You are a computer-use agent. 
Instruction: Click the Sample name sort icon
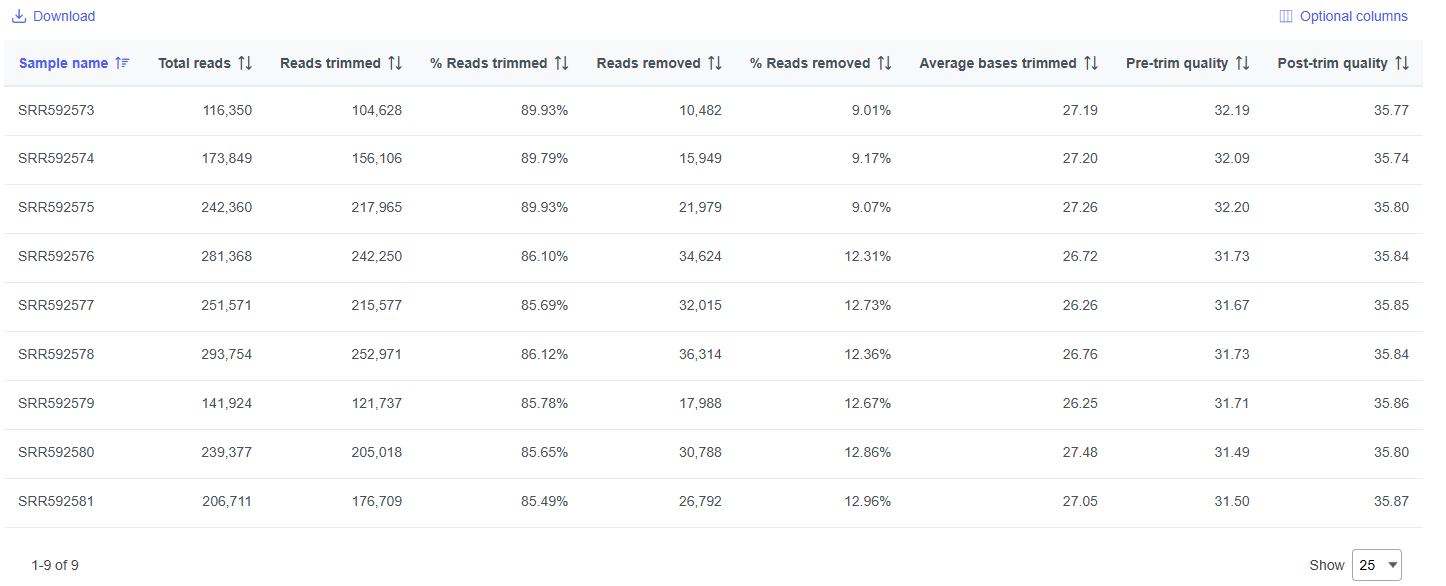122,63
